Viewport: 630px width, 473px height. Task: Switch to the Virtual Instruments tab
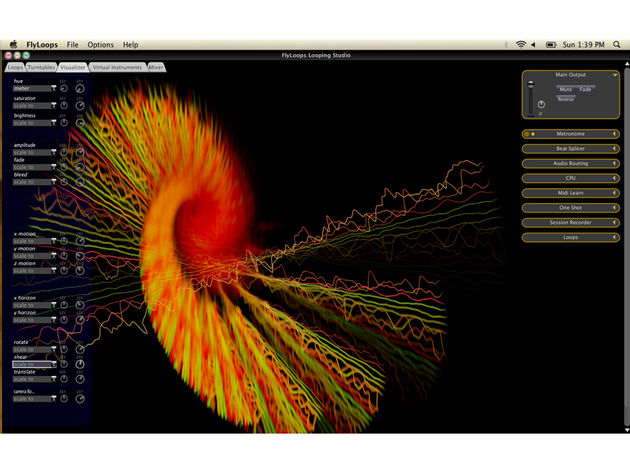tap(117, 68)
